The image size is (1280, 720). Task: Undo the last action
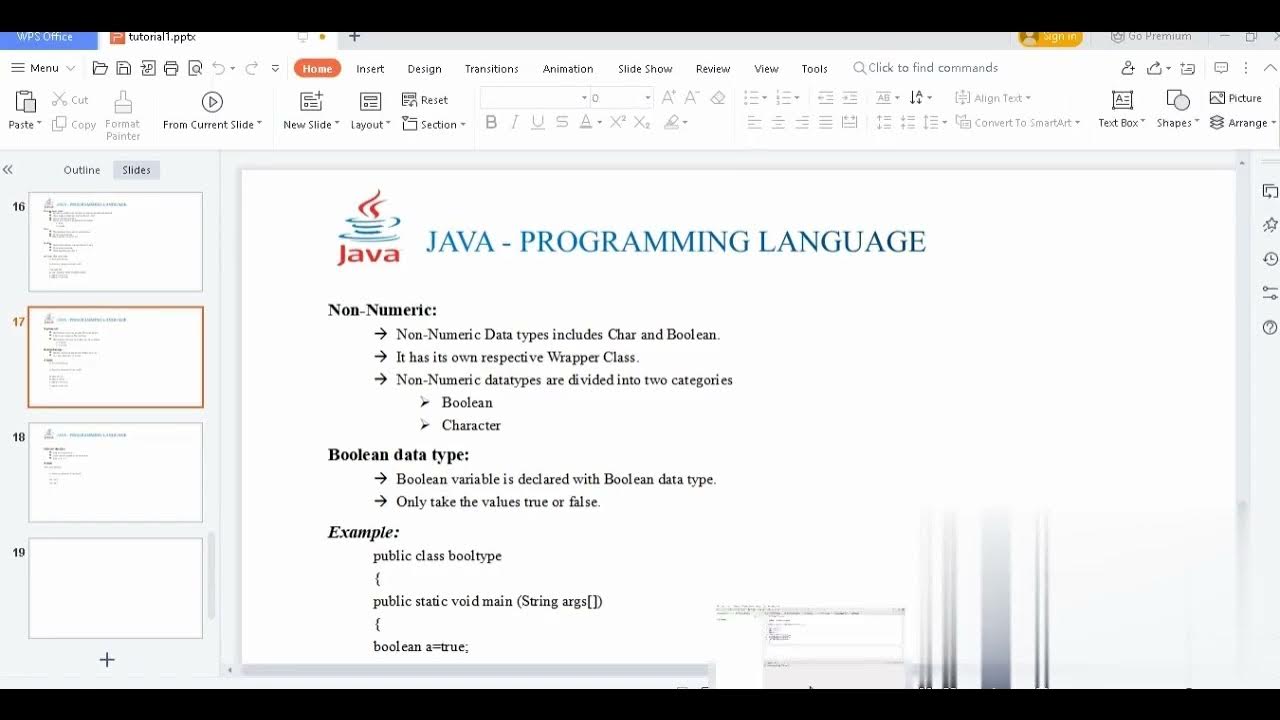click(x=218, y=68)
